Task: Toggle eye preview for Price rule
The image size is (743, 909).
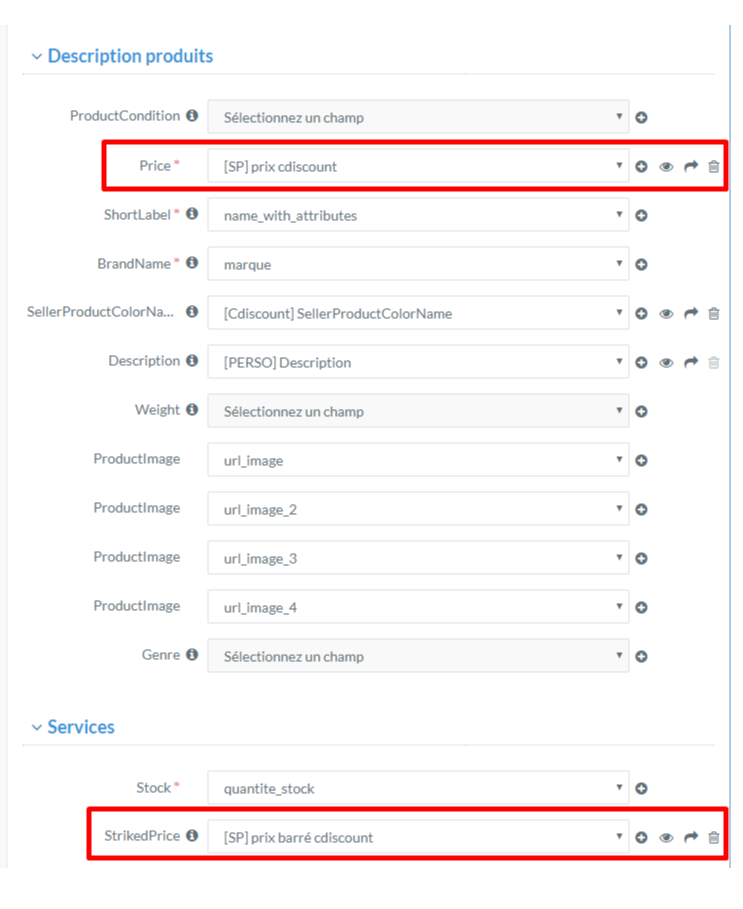Action: [x=666, y=167]
